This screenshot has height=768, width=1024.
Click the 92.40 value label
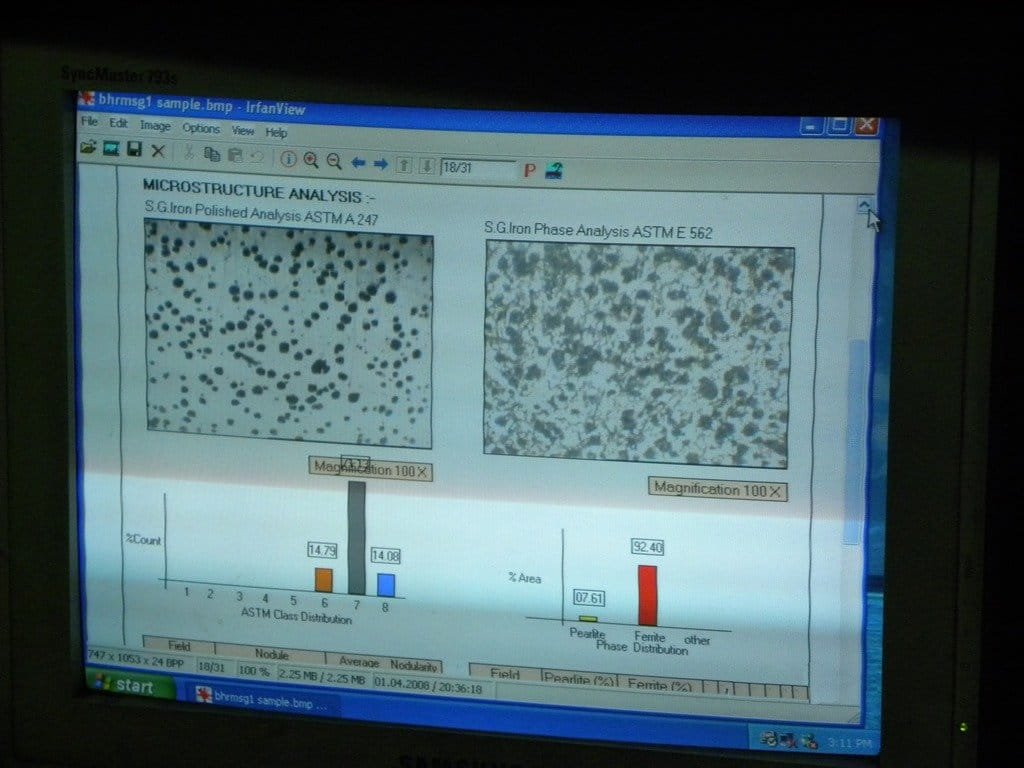pyautogui.click(x=647, y=547)
